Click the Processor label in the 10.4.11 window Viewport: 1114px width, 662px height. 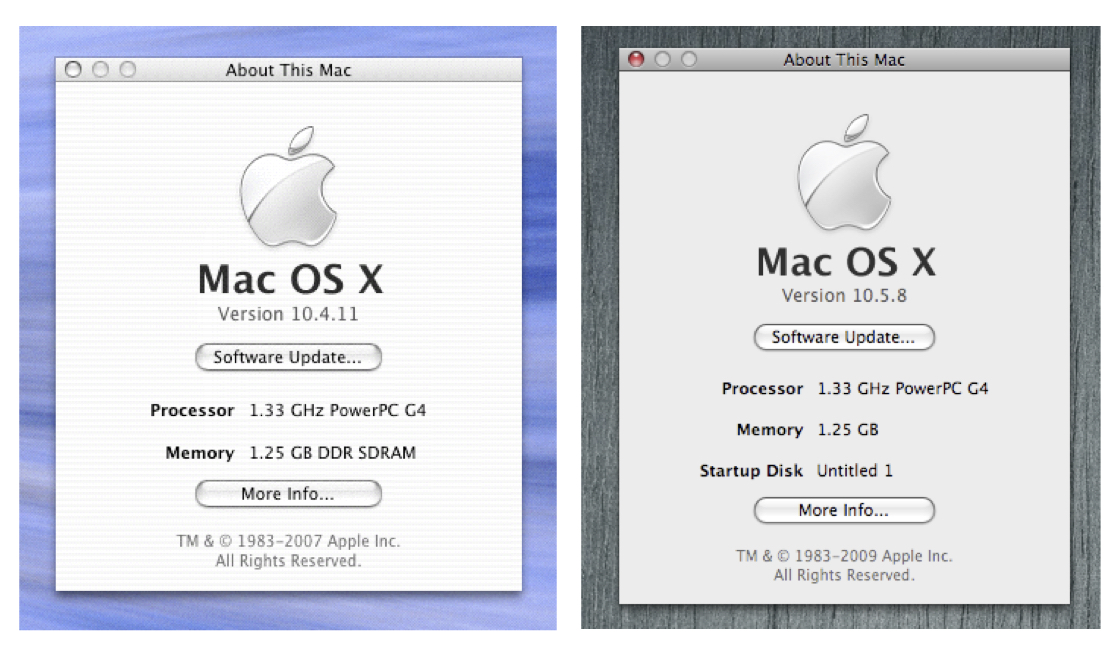click(x=192, y=411)
